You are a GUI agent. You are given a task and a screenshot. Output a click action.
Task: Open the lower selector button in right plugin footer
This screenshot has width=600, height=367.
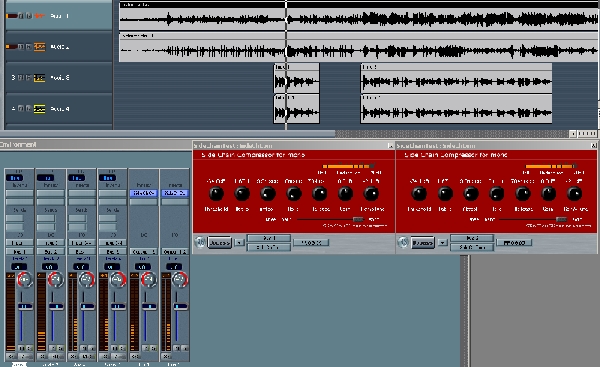tap(472, 247)
